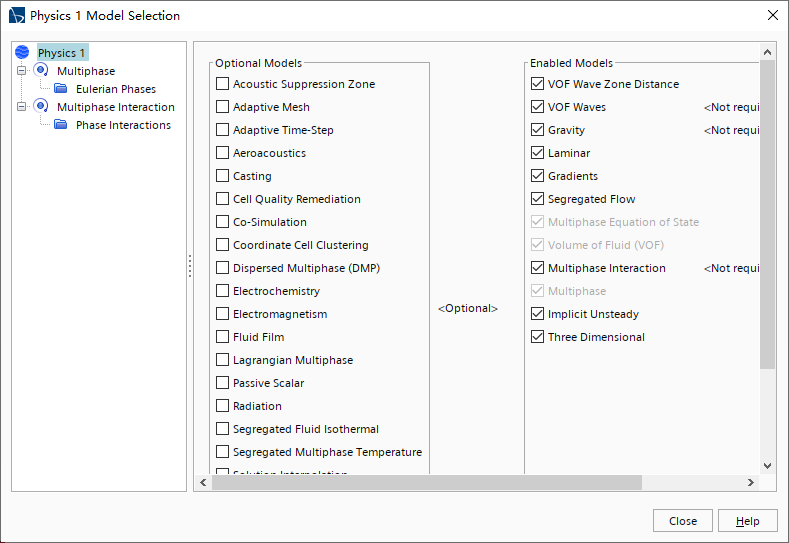Viewport: 789px width, 543px height.
Task: Click the Phase Interactions folder icon
Action: [60, 125]
